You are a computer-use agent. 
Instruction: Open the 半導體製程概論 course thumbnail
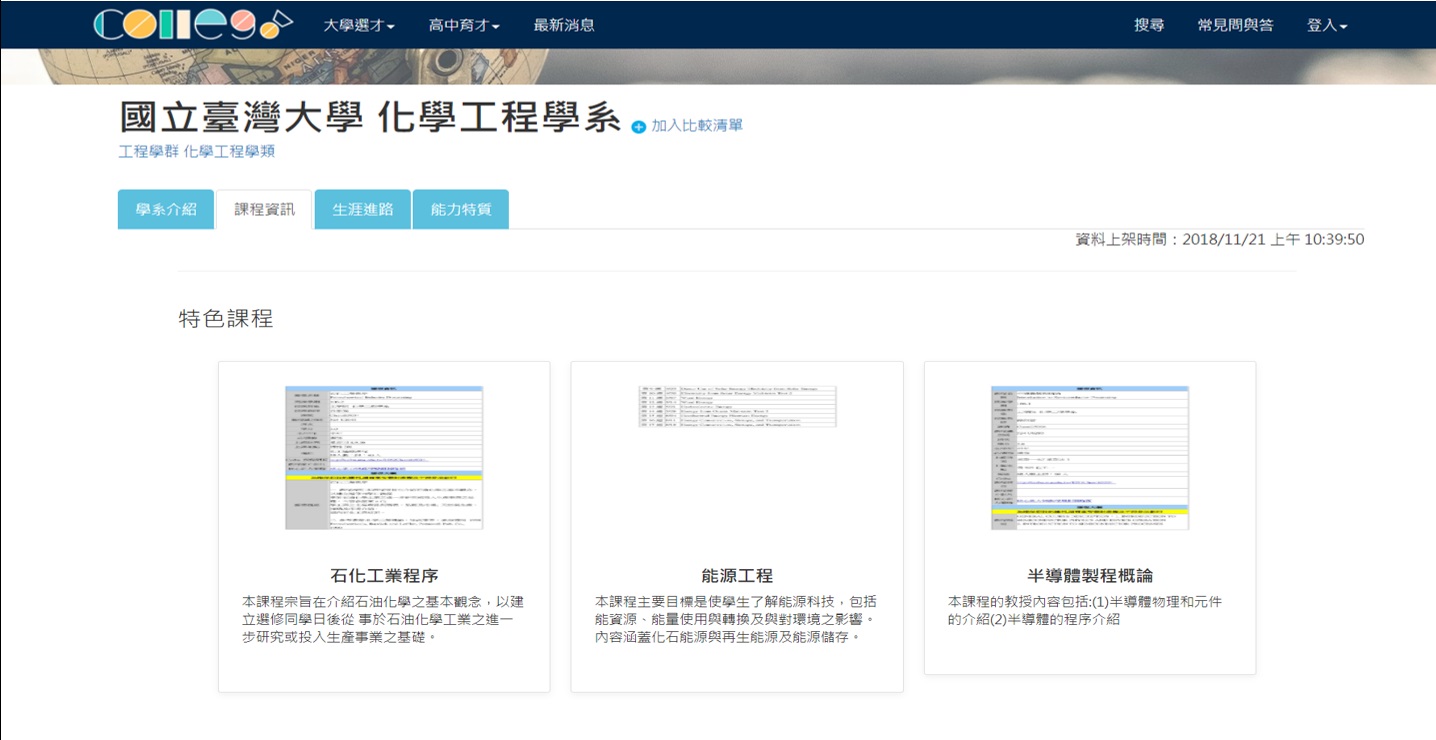tap(1090, 457)
